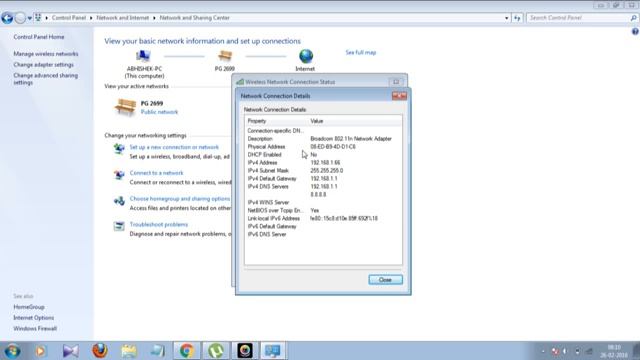
Task: Select Network and Internet in the breadcrumb
Action: coord(122,18)
